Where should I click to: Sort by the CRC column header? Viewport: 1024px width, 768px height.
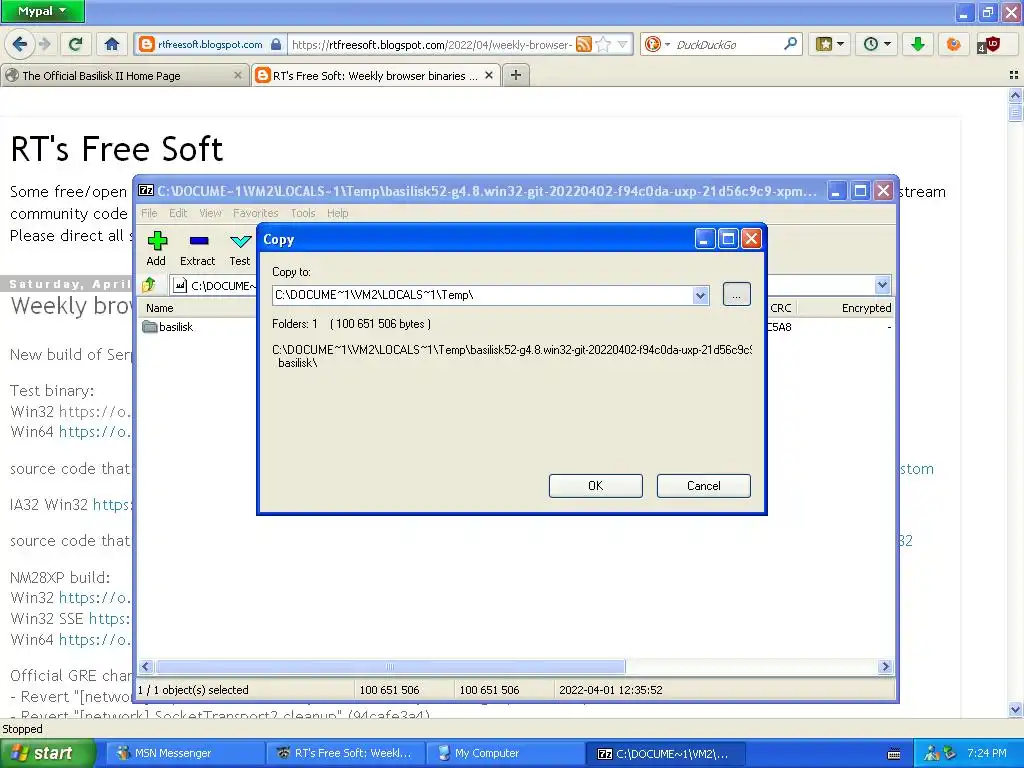tap(780, 308)
